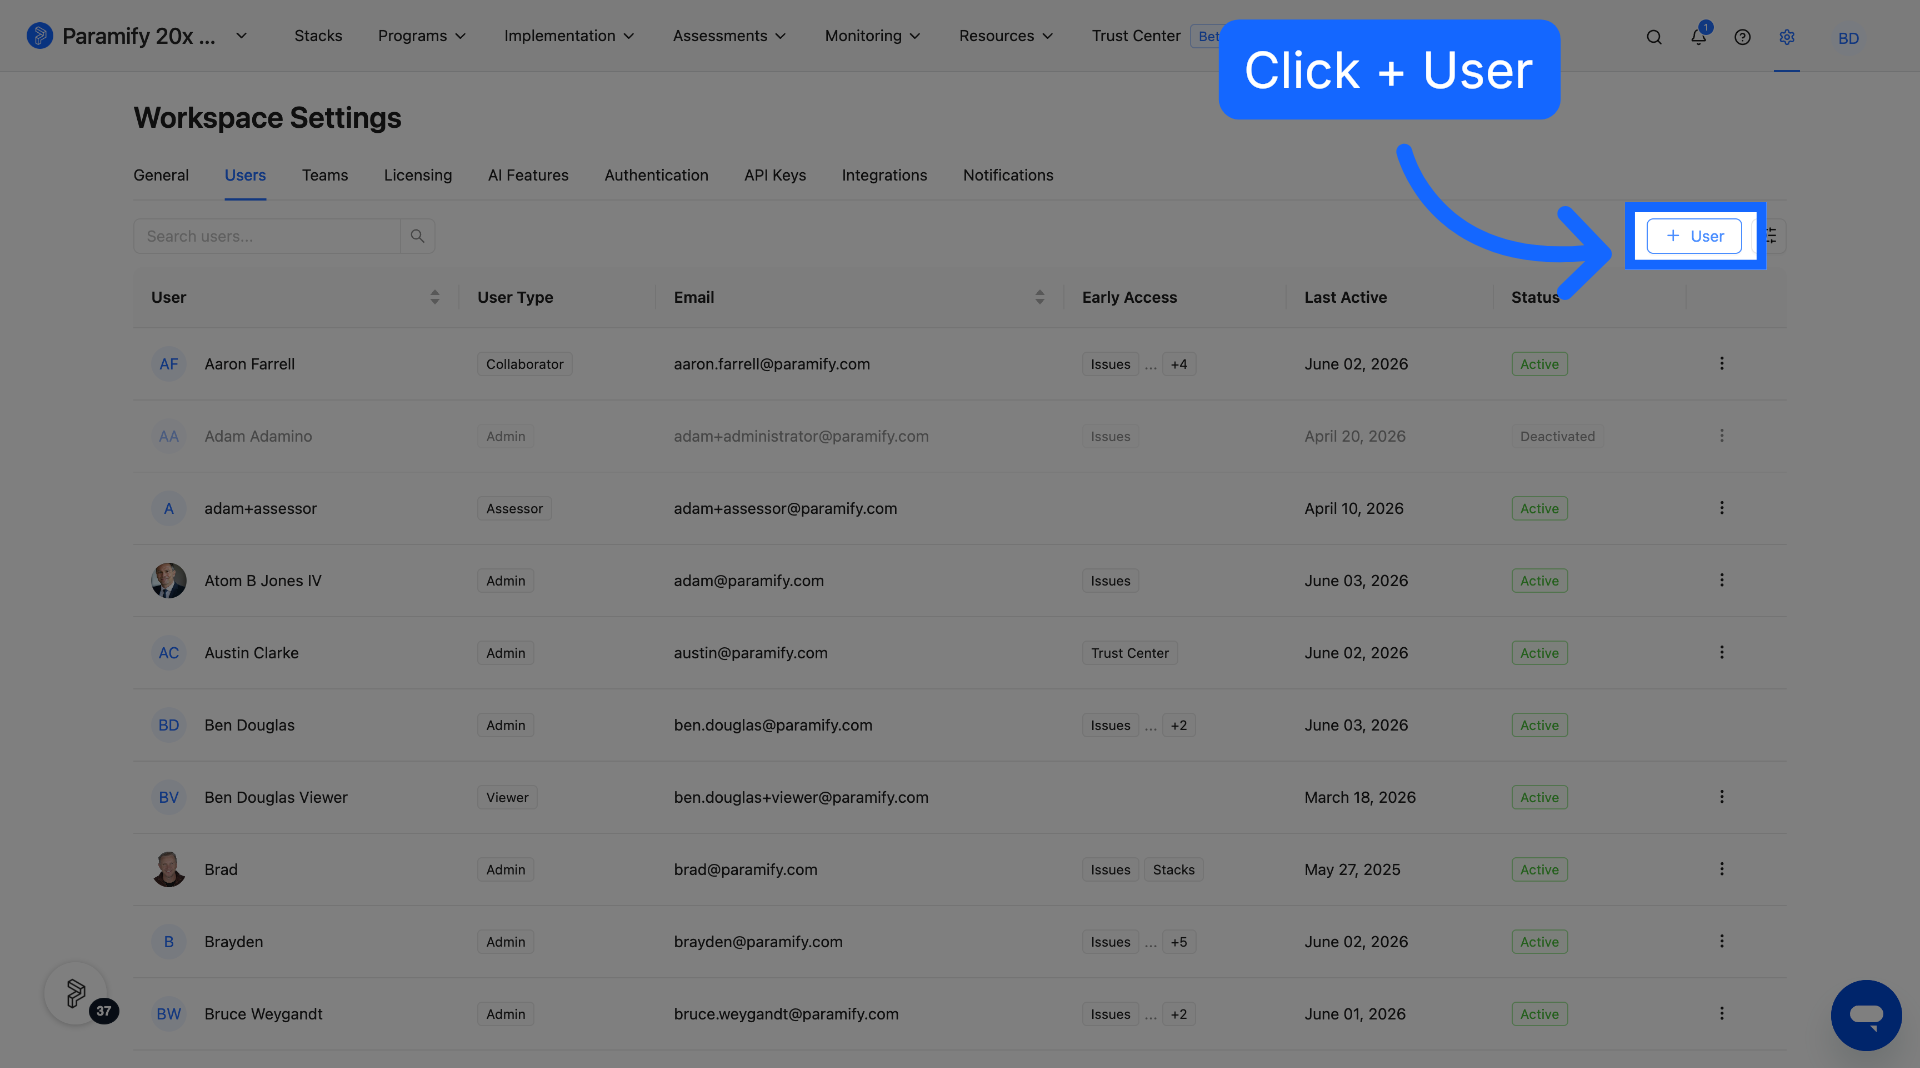1920x1068 pixels.
Task: Expand the Assessments menu
Action: (729, 36)
